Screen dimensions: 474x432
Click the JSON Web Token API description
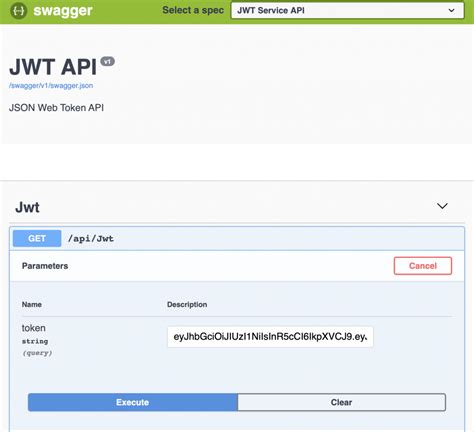point(56,108)
